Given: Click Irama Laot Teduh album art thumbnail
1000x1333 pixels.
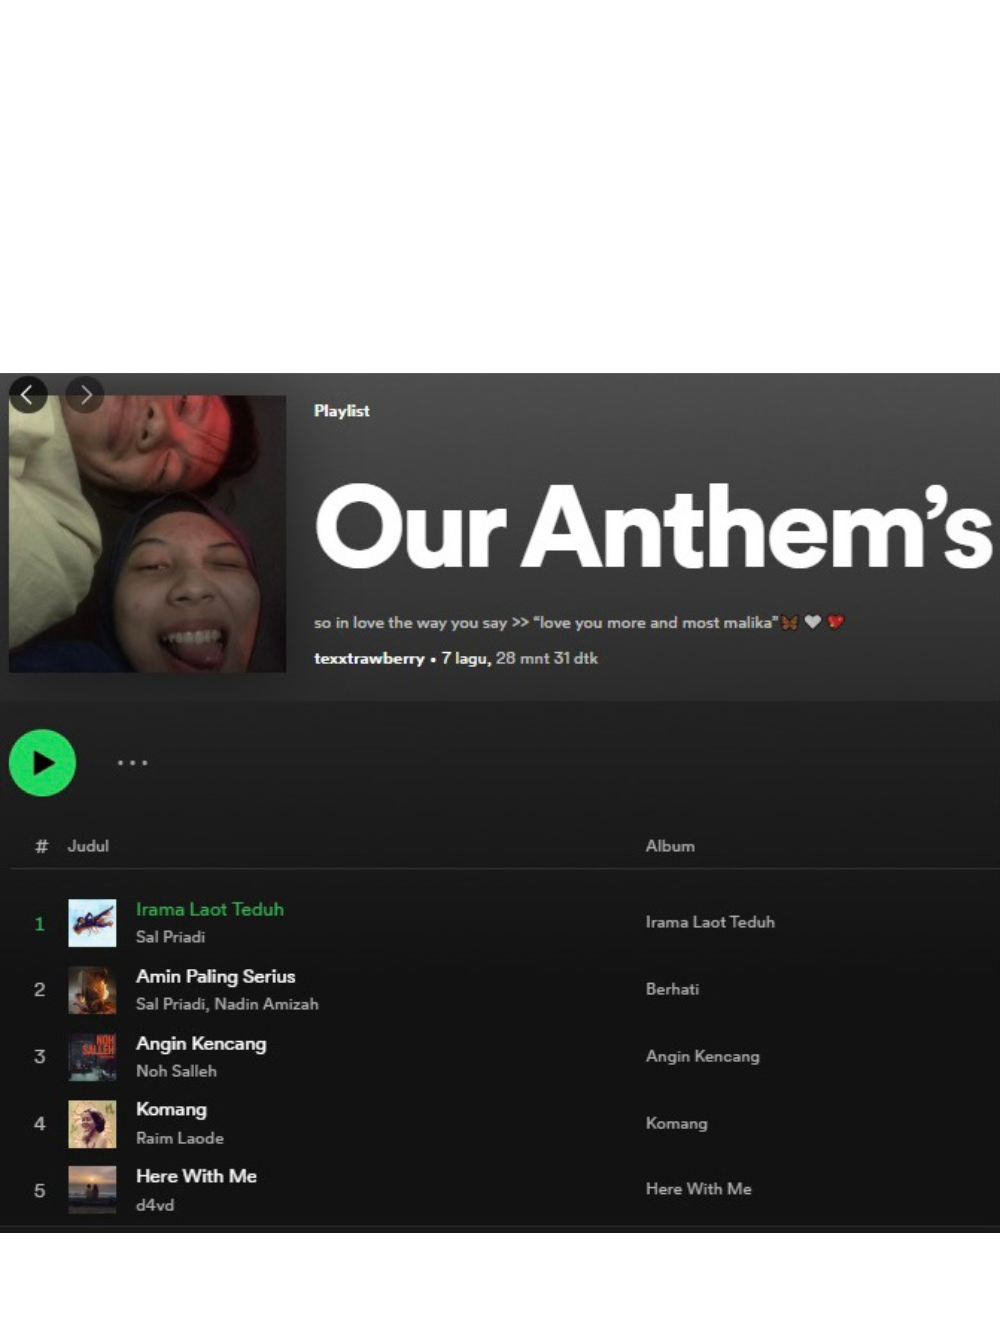Looking at the screenshot, I should tap(92, 923).
